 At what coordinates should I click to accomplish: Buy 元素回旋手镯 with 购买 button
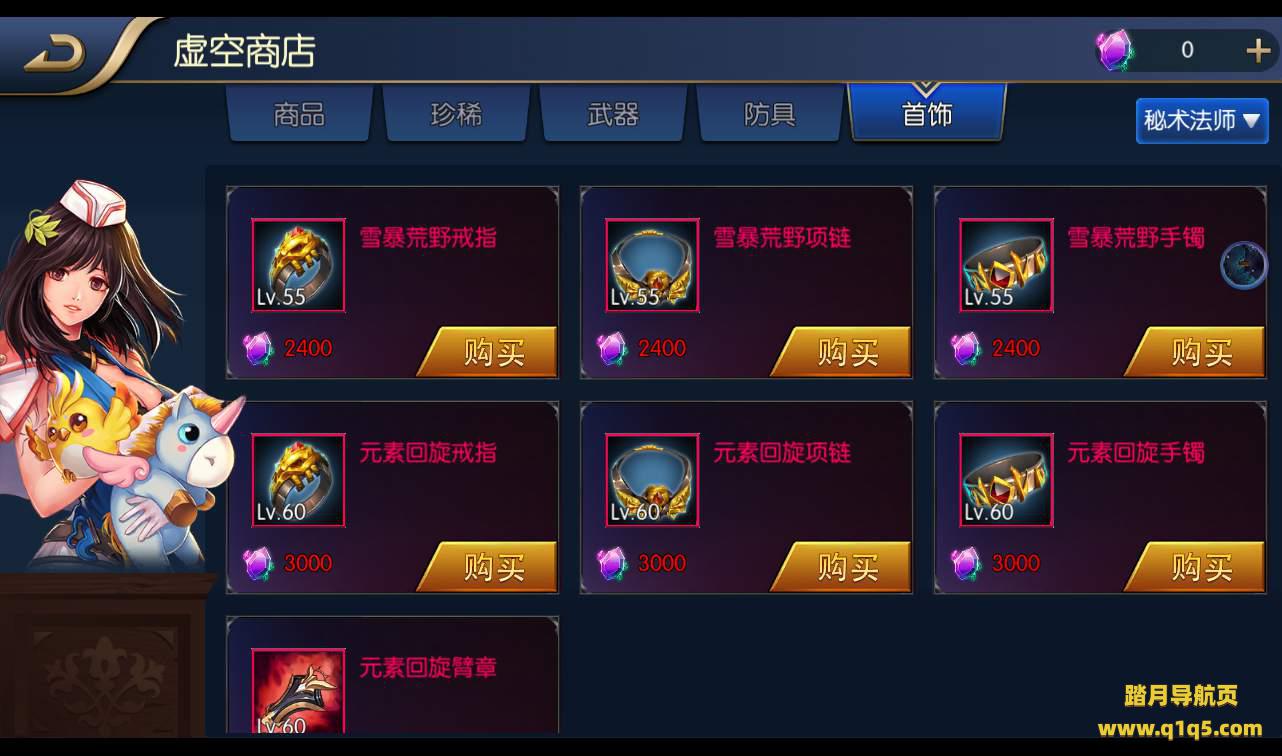[1196, 566]
